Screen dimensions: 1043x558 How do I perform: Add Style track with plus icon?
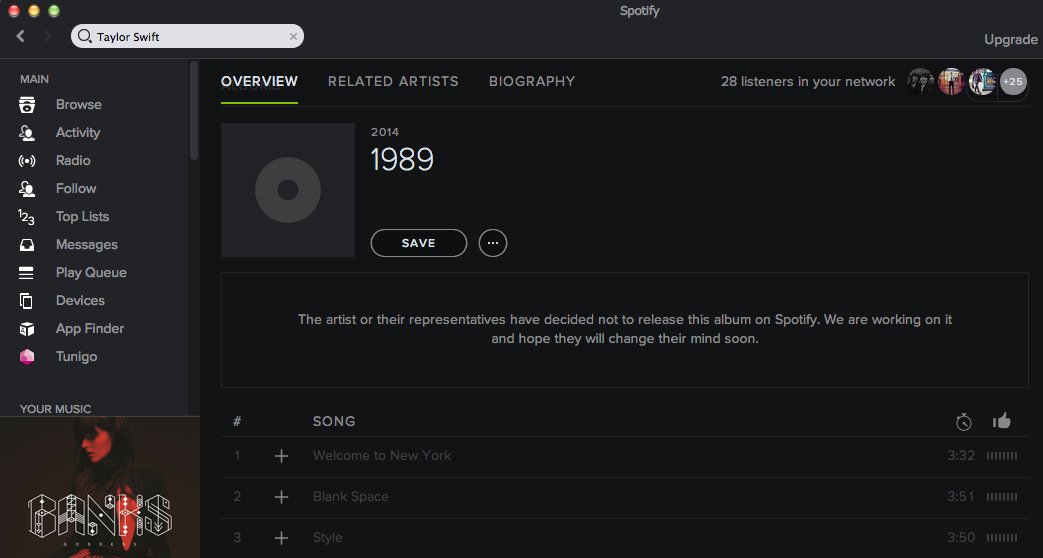[281, 538]
